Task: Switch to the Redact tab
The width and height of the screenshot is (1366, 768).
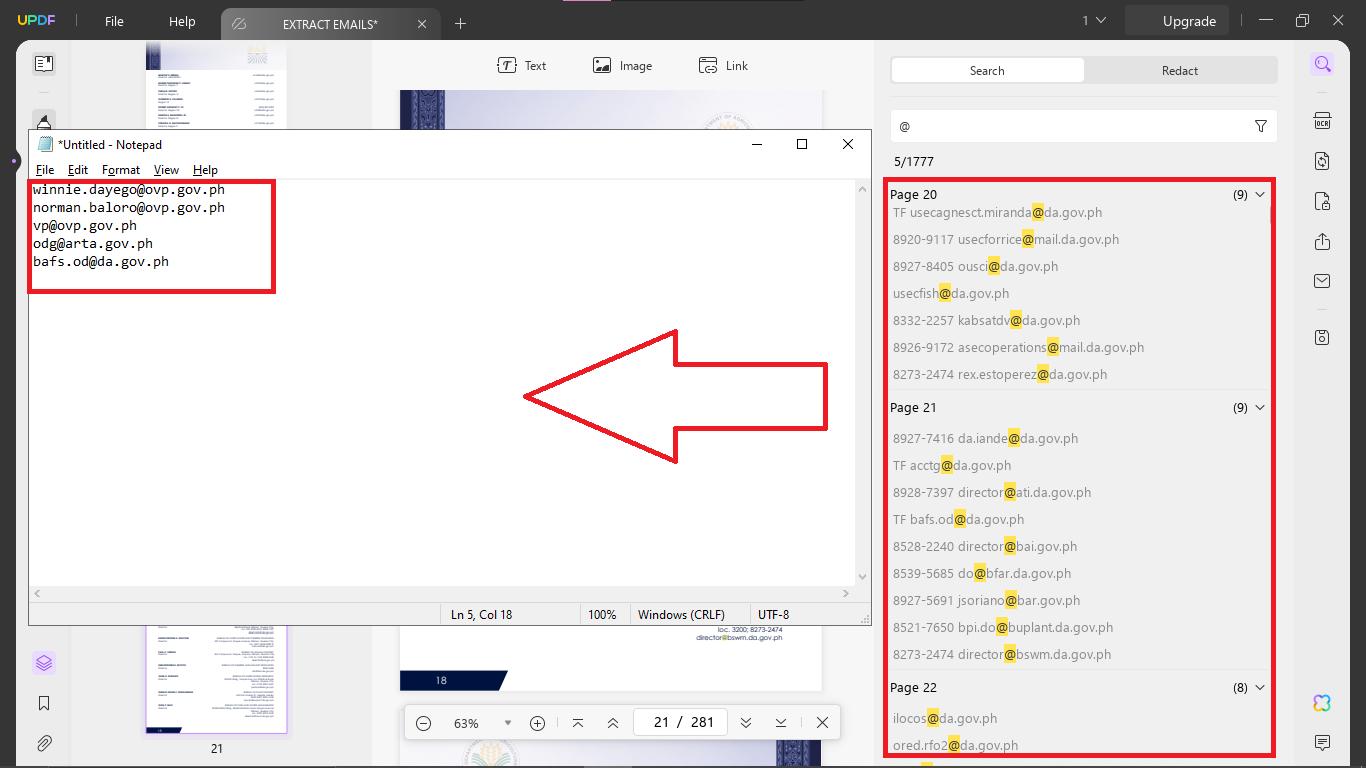Action: tap(1179, 70)
